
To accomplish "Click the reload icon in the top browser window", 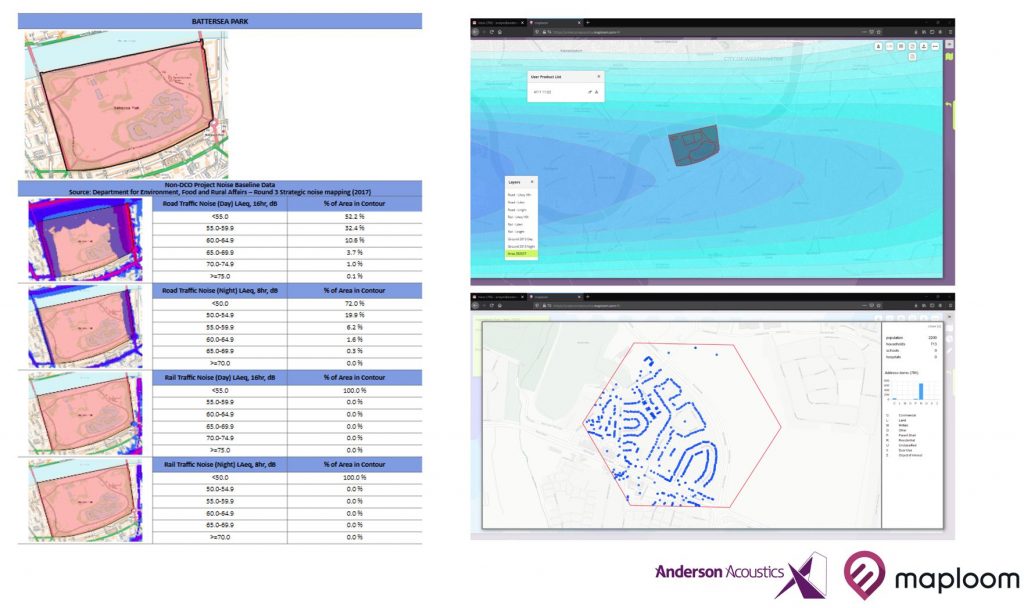I will click(492, 32).
